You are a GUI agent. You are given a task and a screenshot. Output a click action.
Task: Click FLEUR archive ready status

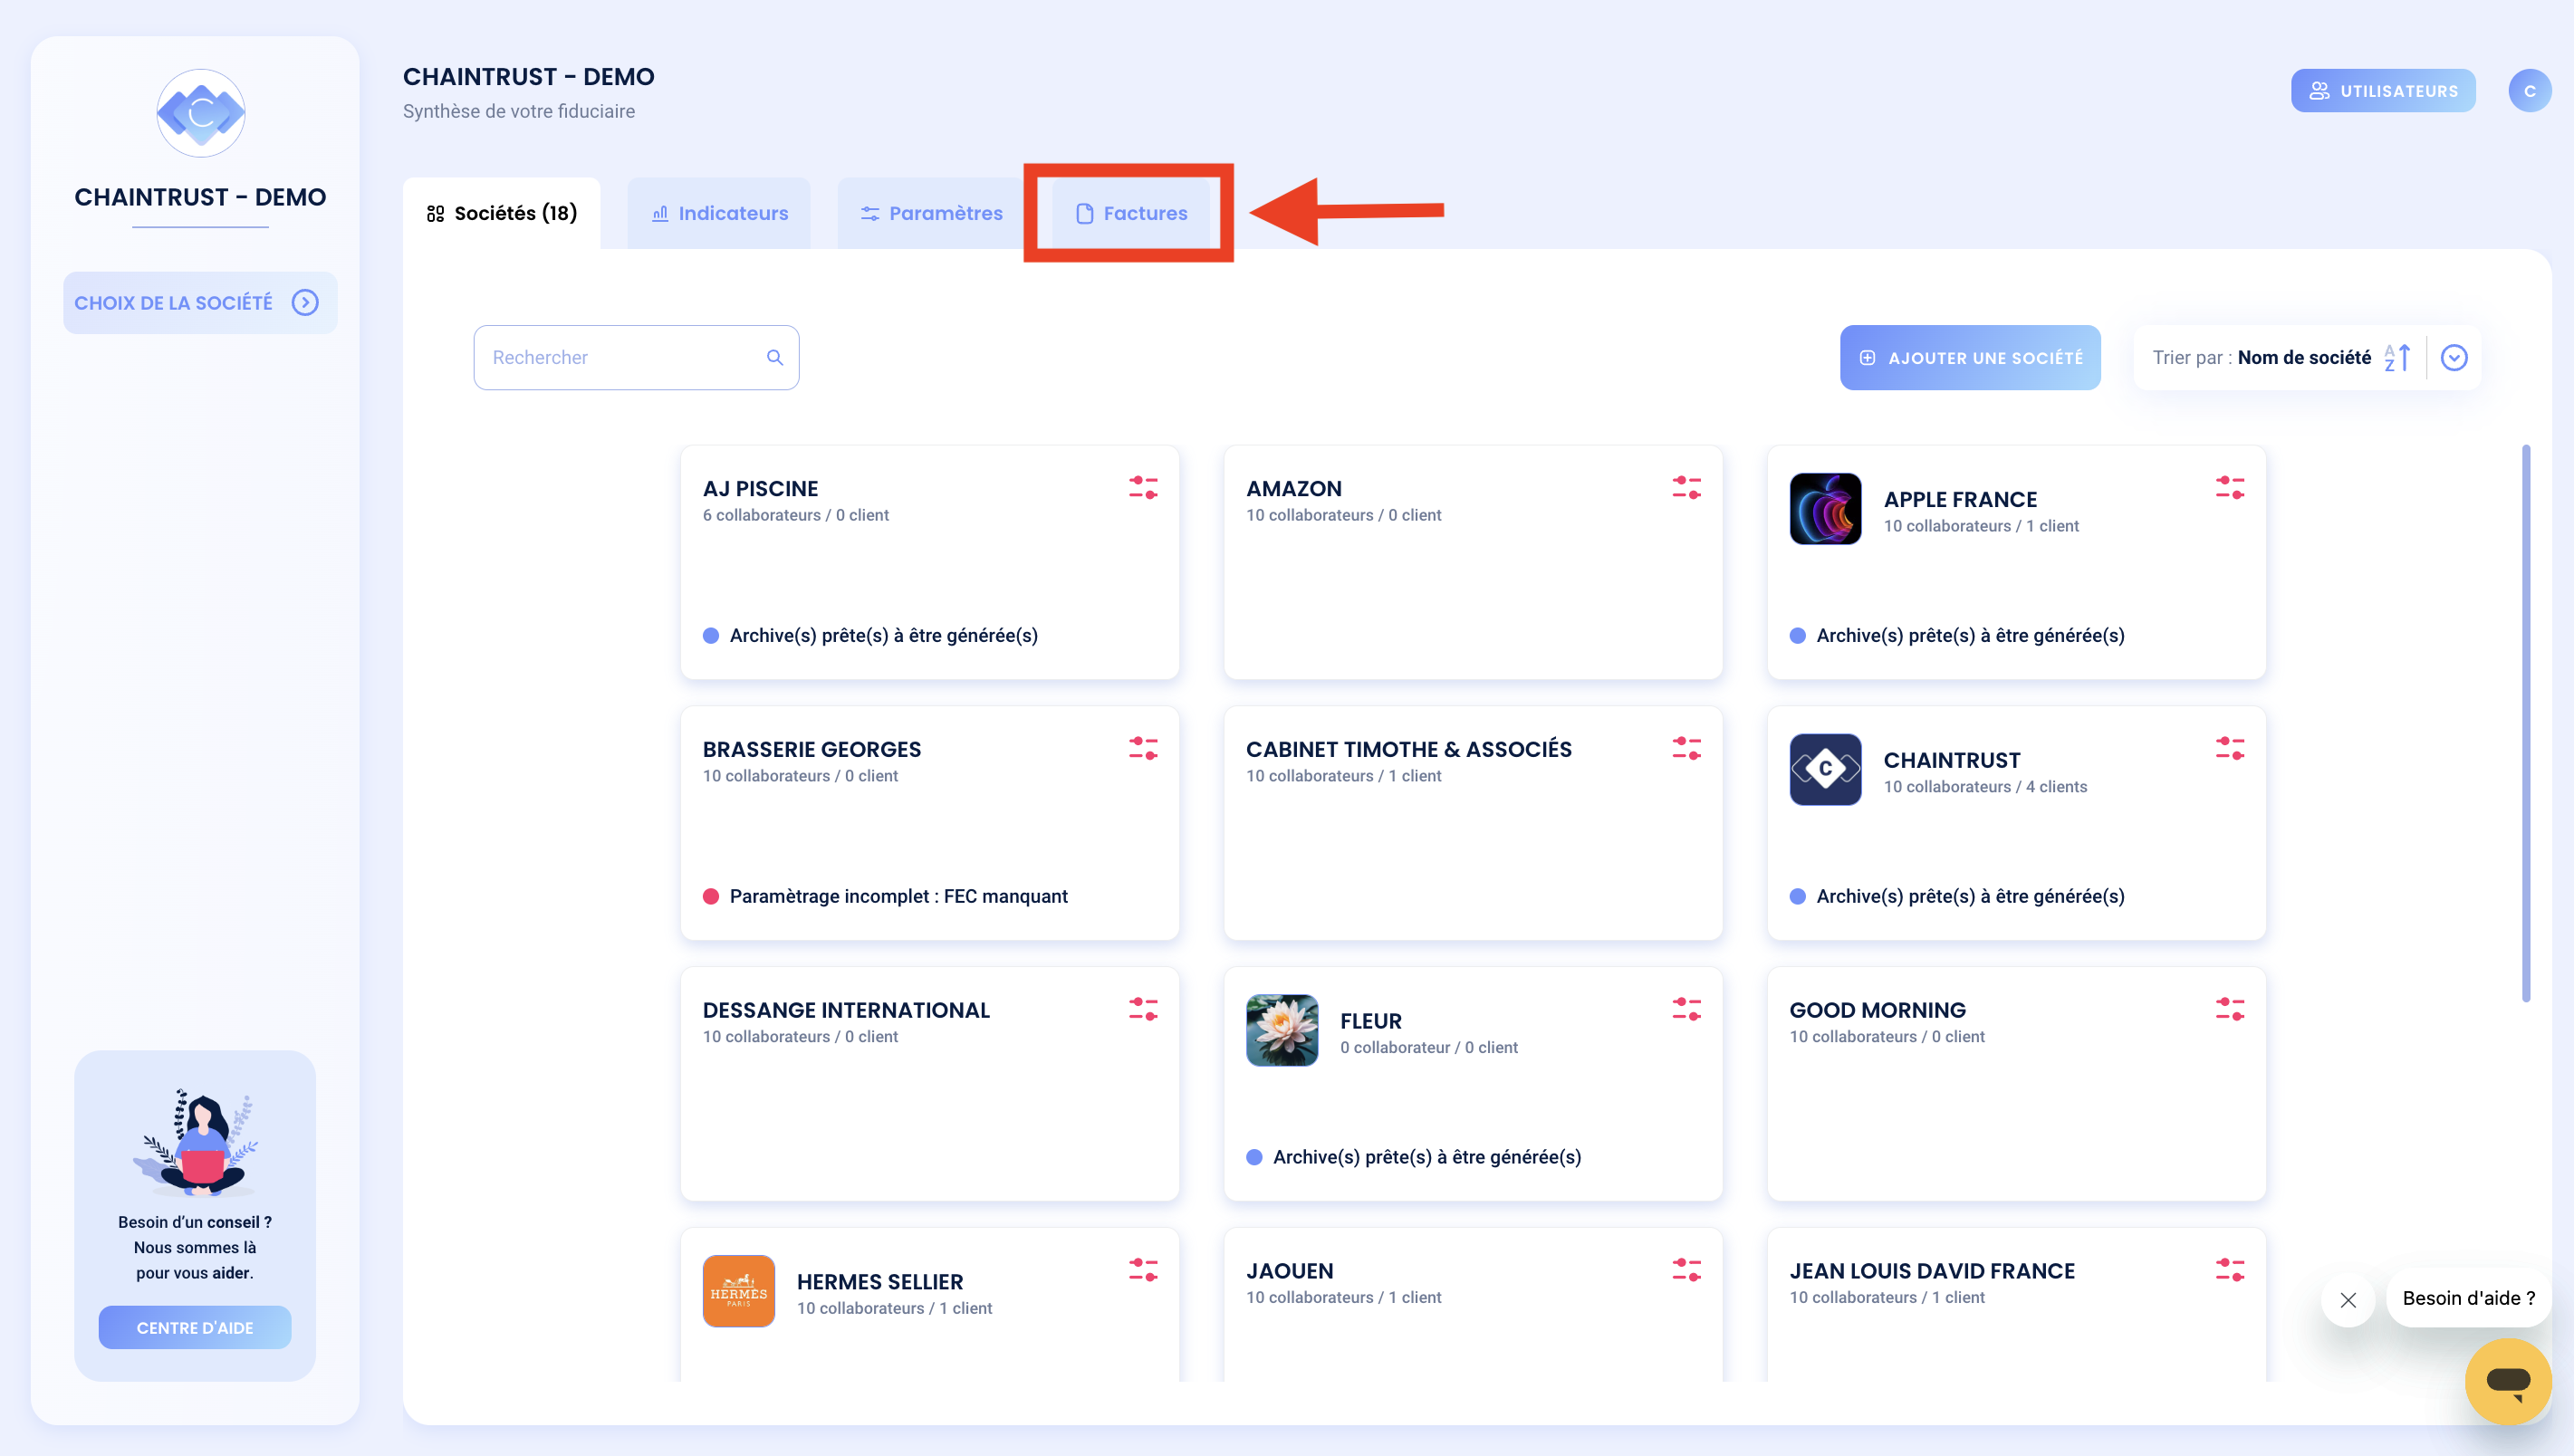[x=1414, y=1157]
